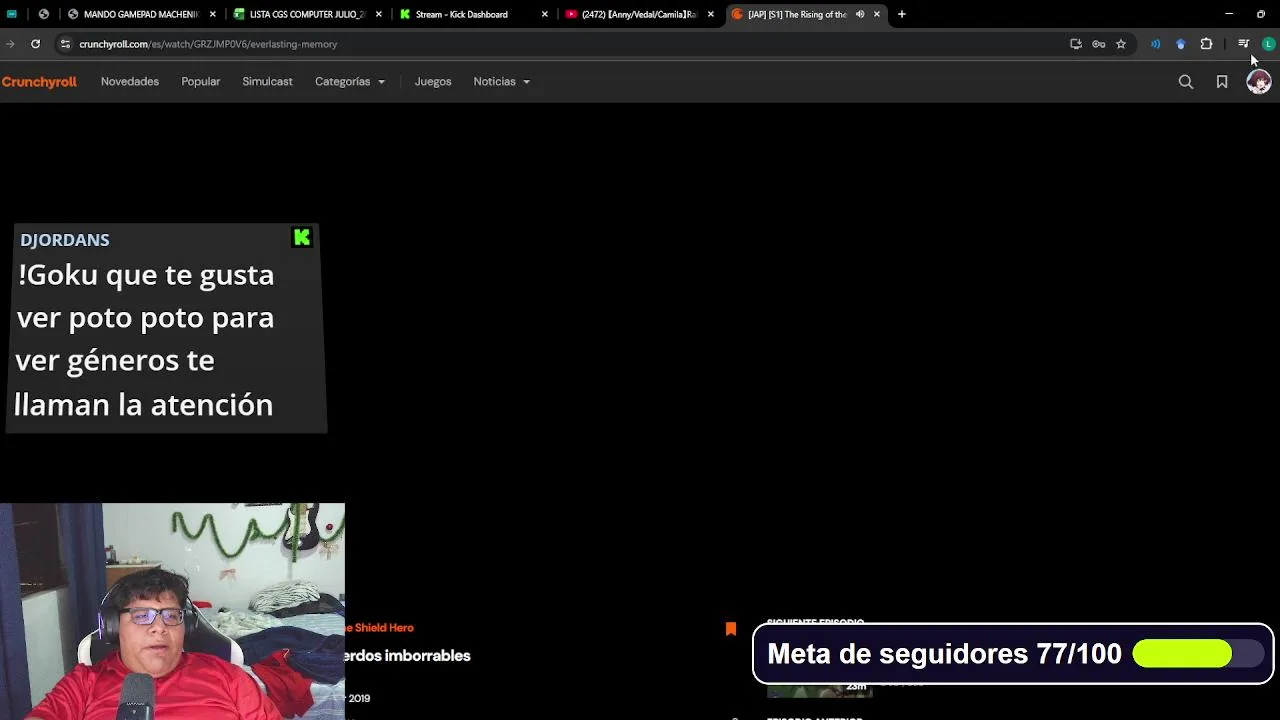Image resolution: width=1280 pixels, height=720 pixels.
Task: Reload the Crunchyroll page
Action: [35, 44]
